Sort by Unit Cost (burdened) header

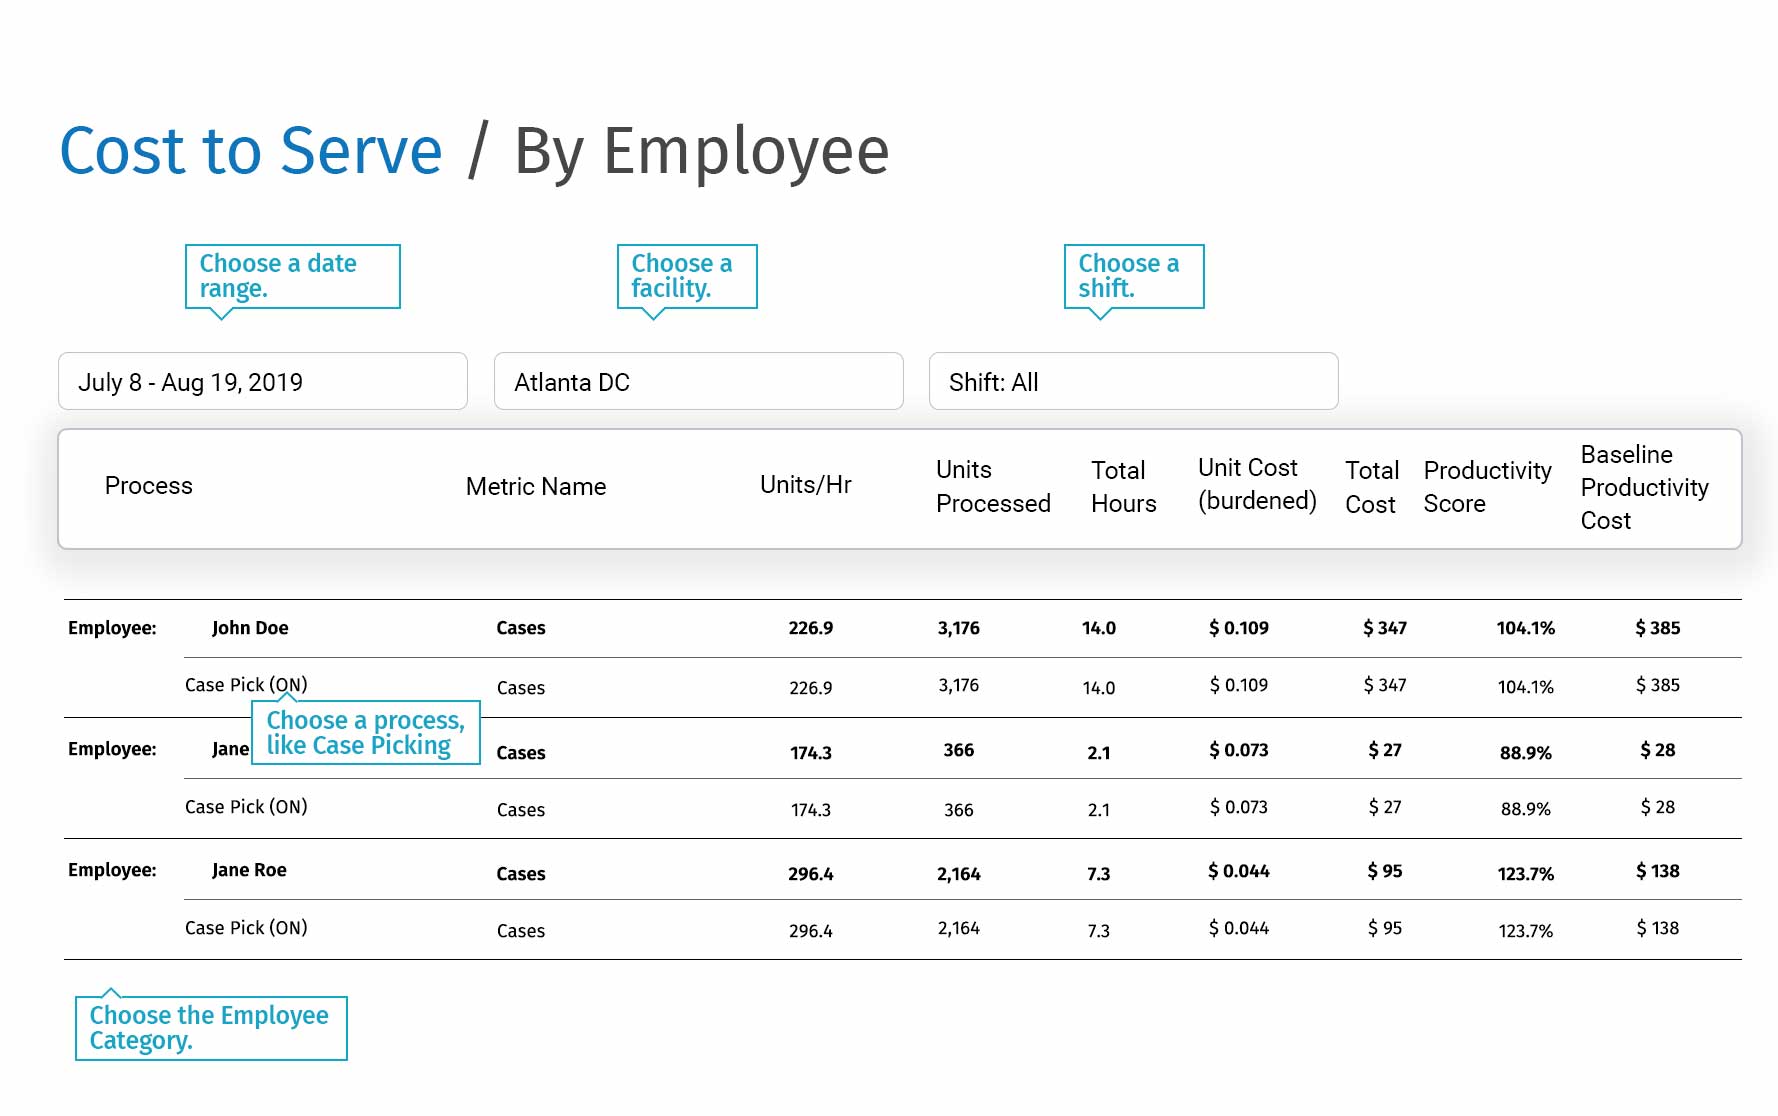pyautogui.click(x=1256, y=484)
